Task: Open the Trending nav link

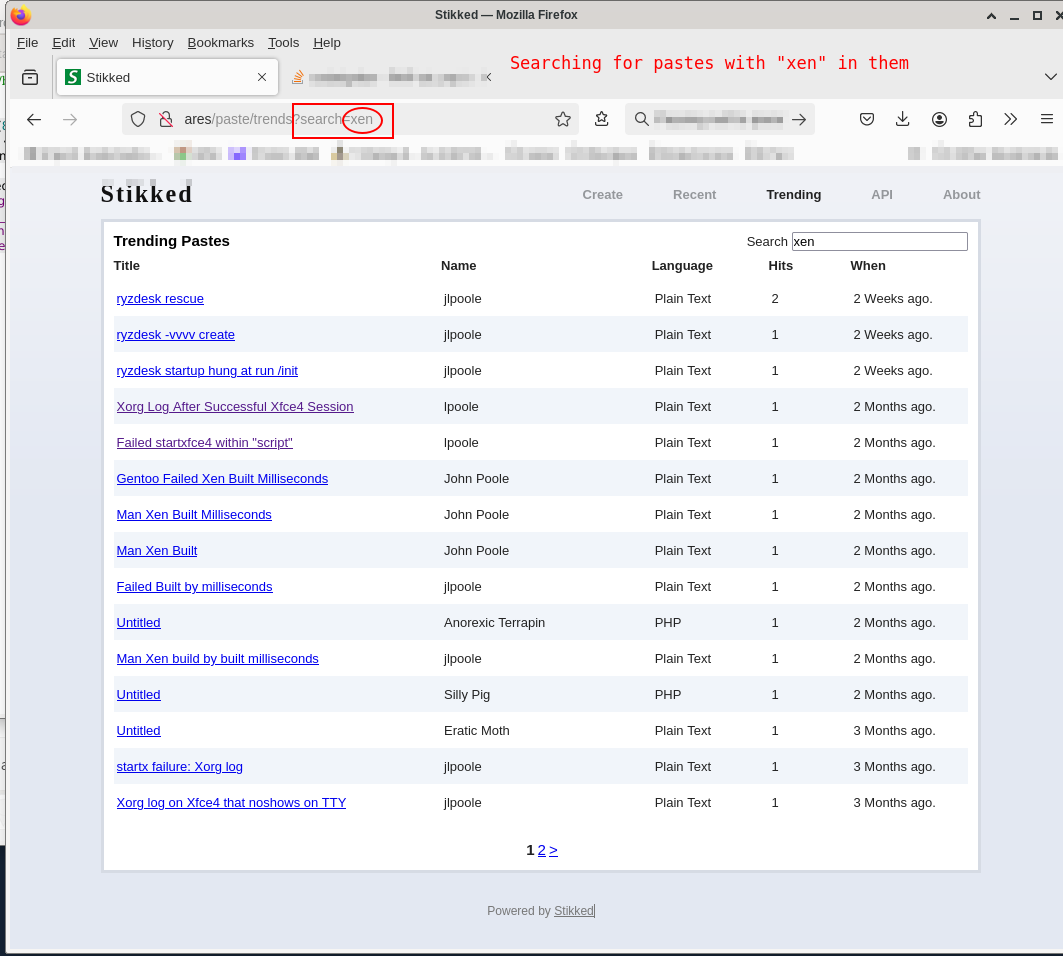Action: point(793,195)
